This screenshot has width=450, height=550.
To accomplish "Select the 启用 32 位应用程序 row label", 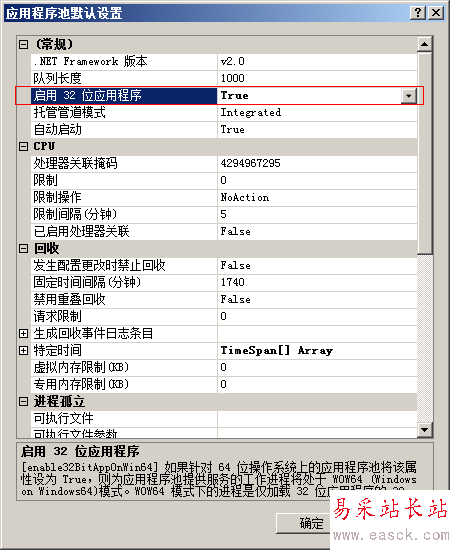I will 124,95.
